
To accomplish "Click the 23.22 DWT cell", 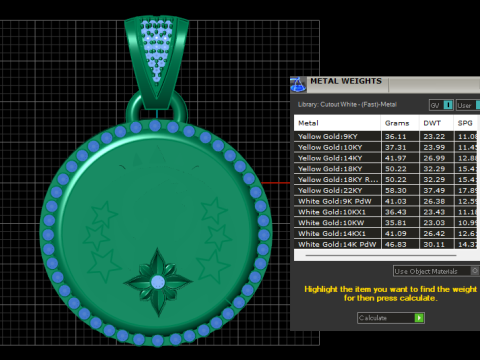I will coord(437,136).
